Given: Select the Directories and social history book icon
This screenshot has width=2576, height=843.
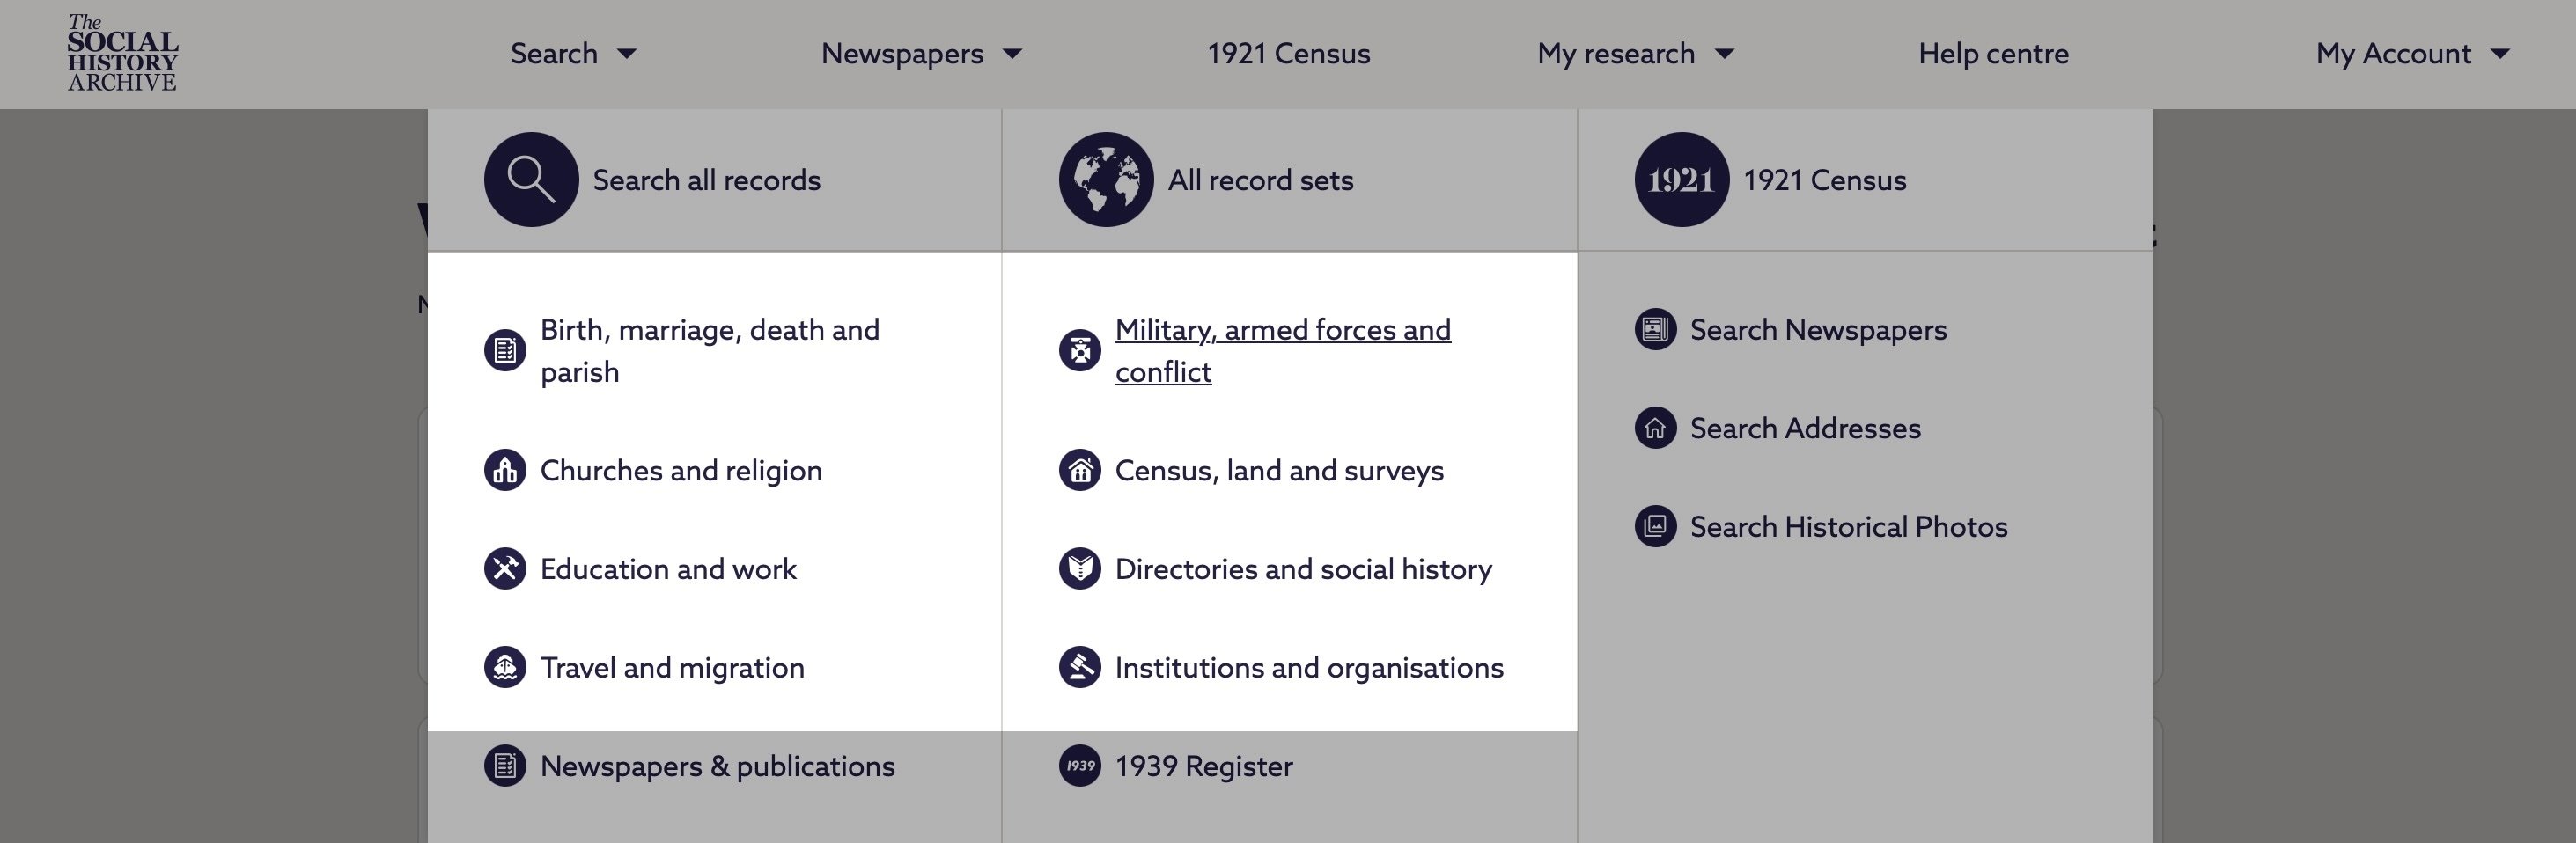Looking at the screenshot, I should [x=1079, y=568].
